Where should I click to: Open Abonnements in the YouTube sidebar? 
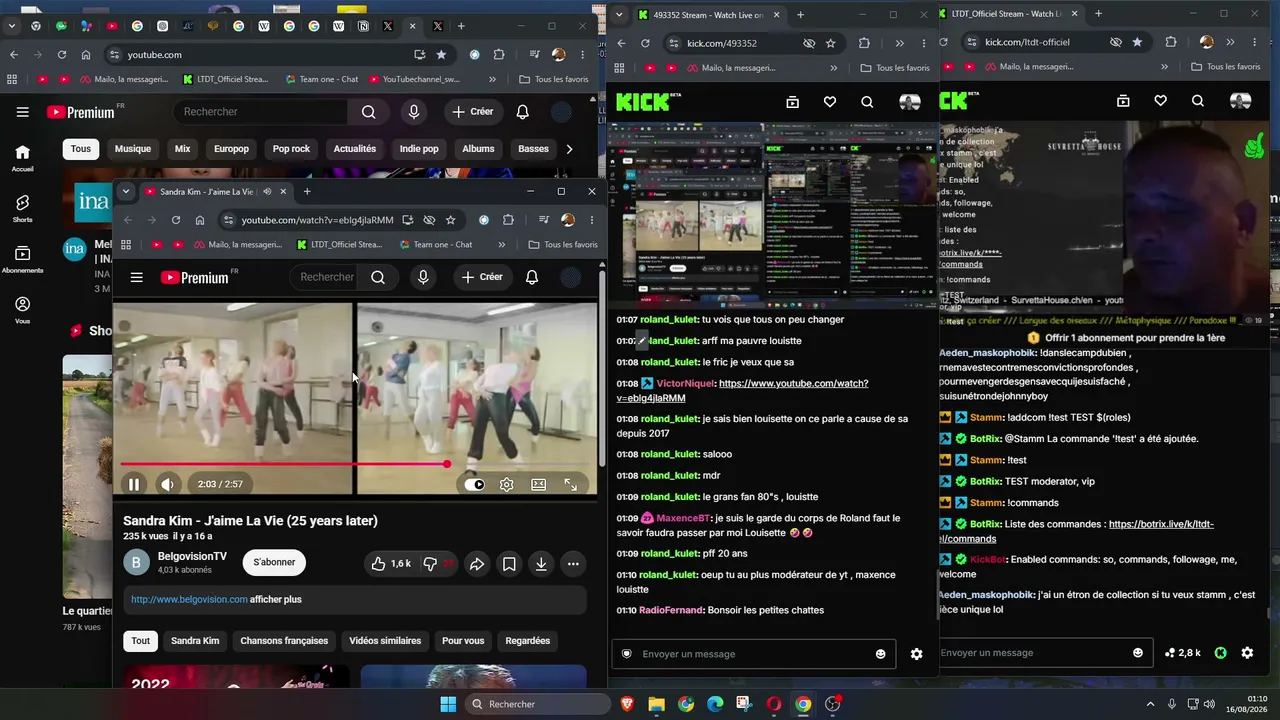point(22,259)
